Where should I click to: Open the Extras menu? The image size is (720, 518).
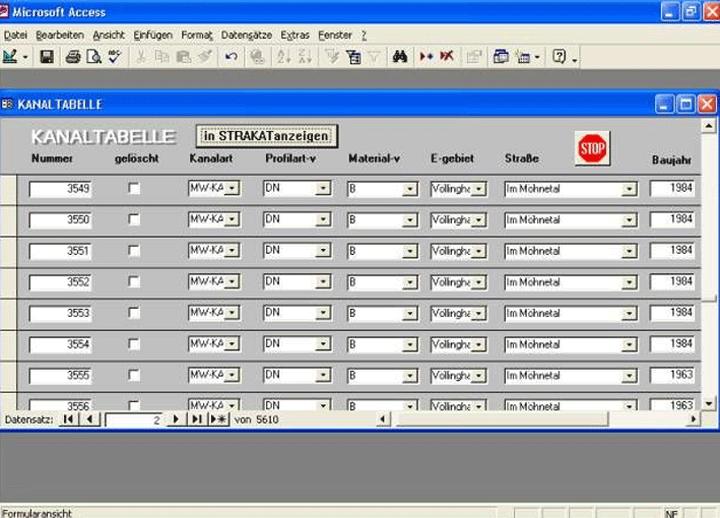[295, 35]
